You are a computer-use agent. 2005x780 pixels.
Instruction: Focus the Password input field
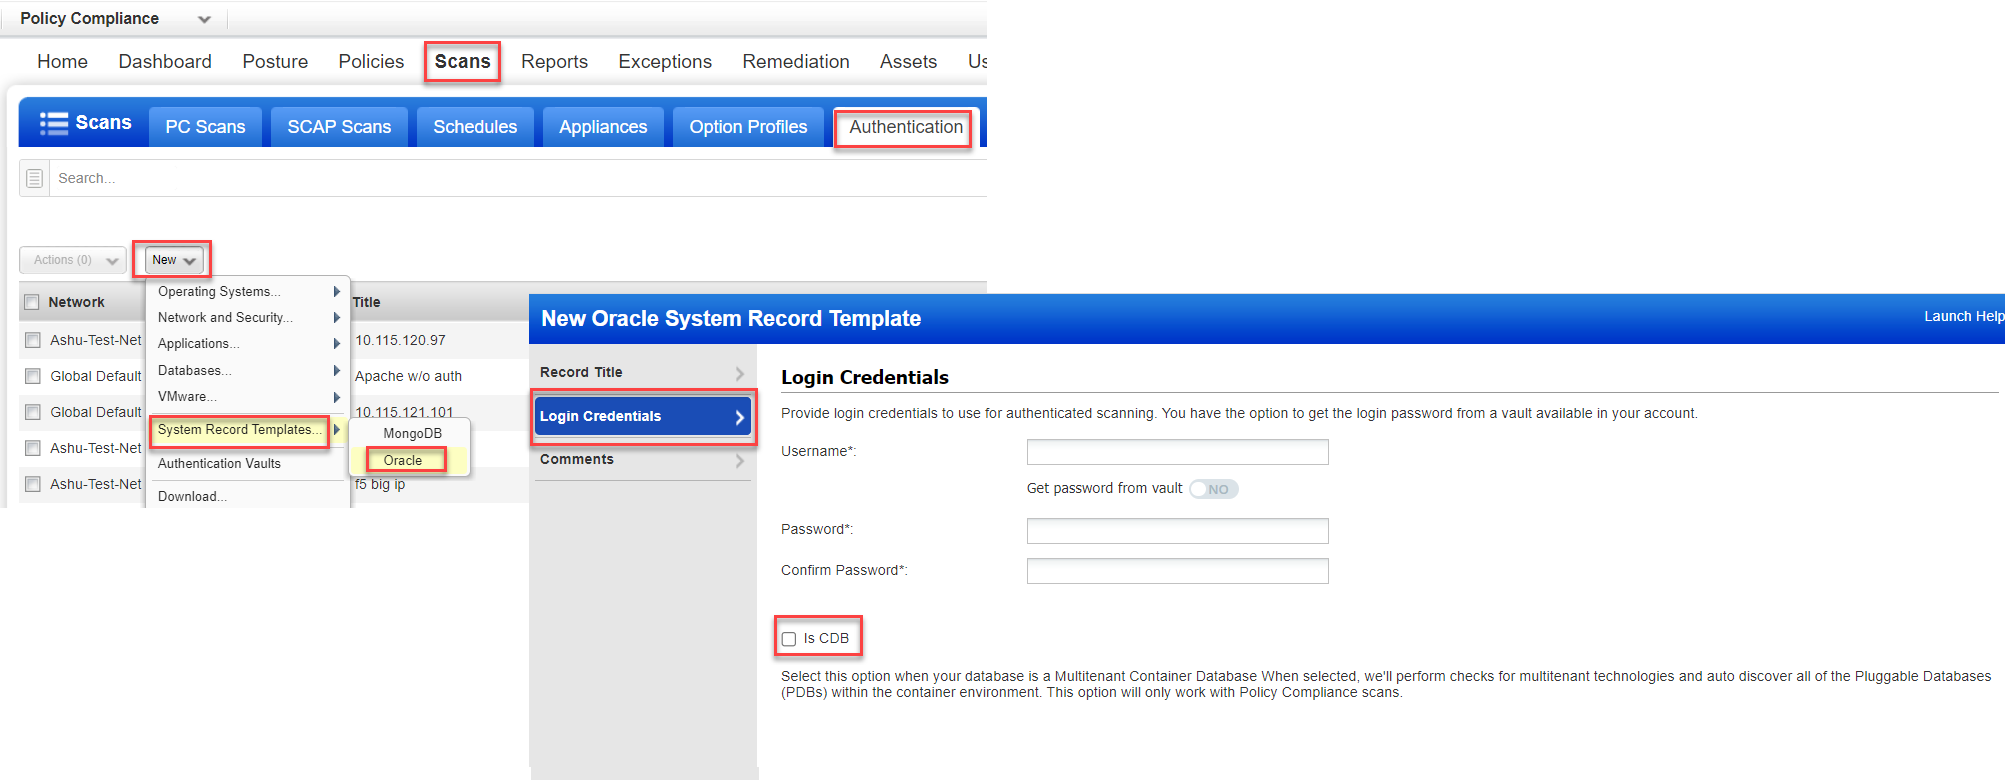(1177, 531)
